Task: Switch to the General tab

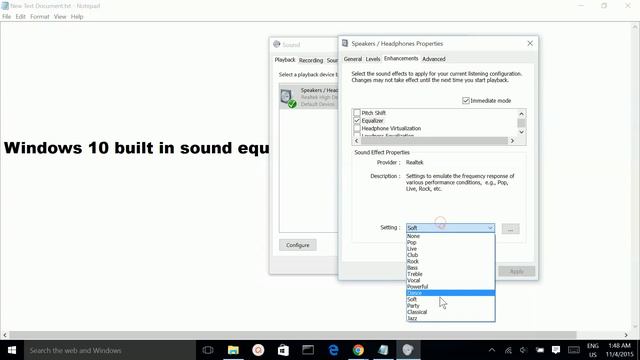Action: point(353,59)
